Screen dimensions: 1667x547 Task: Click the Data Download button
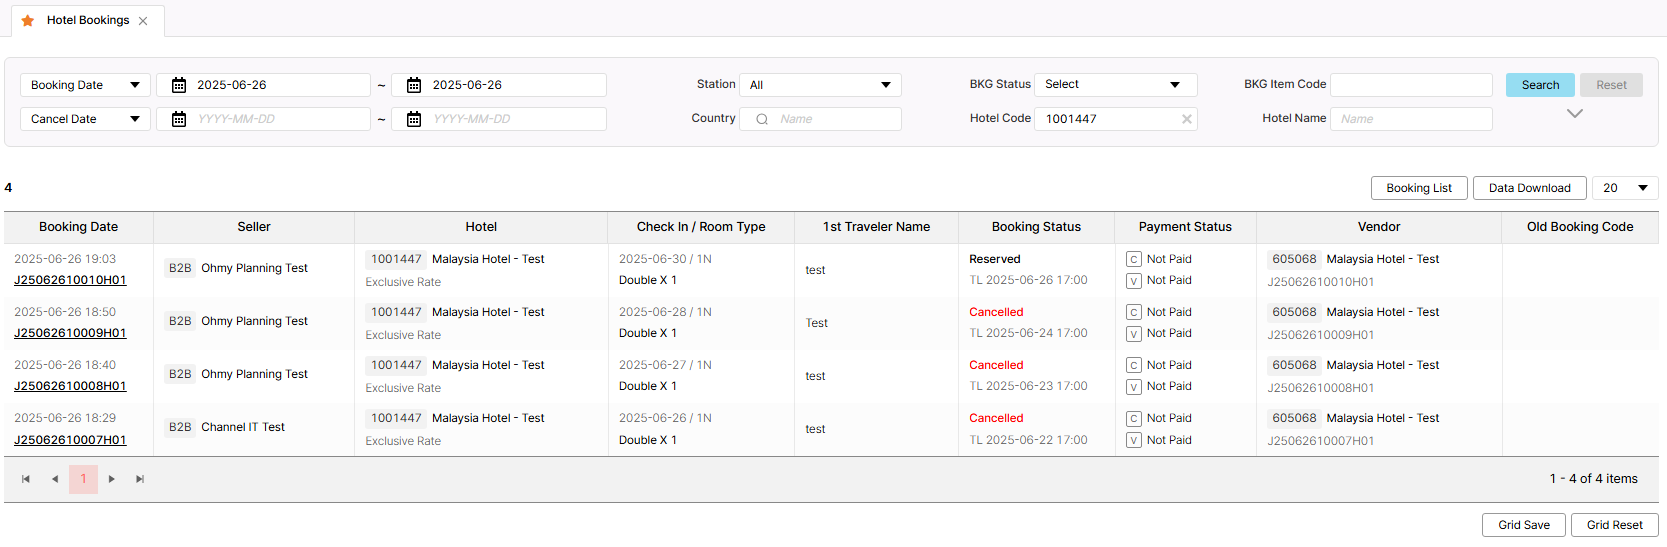point(1529,188)
